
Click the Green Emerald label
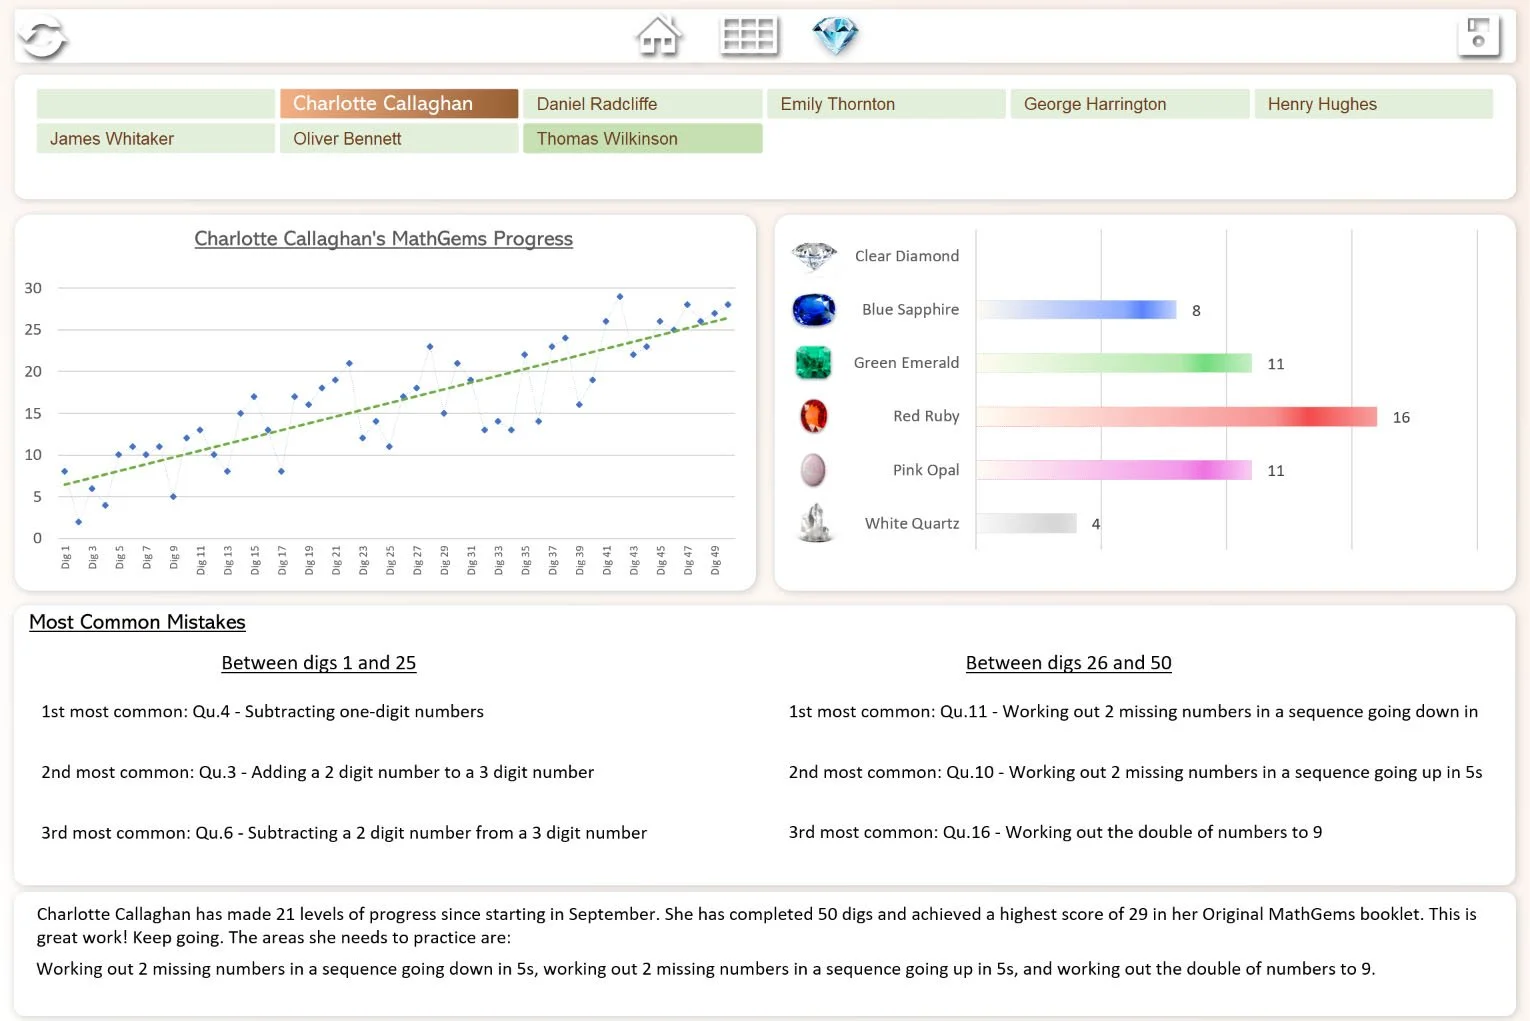tap(906, 363)
